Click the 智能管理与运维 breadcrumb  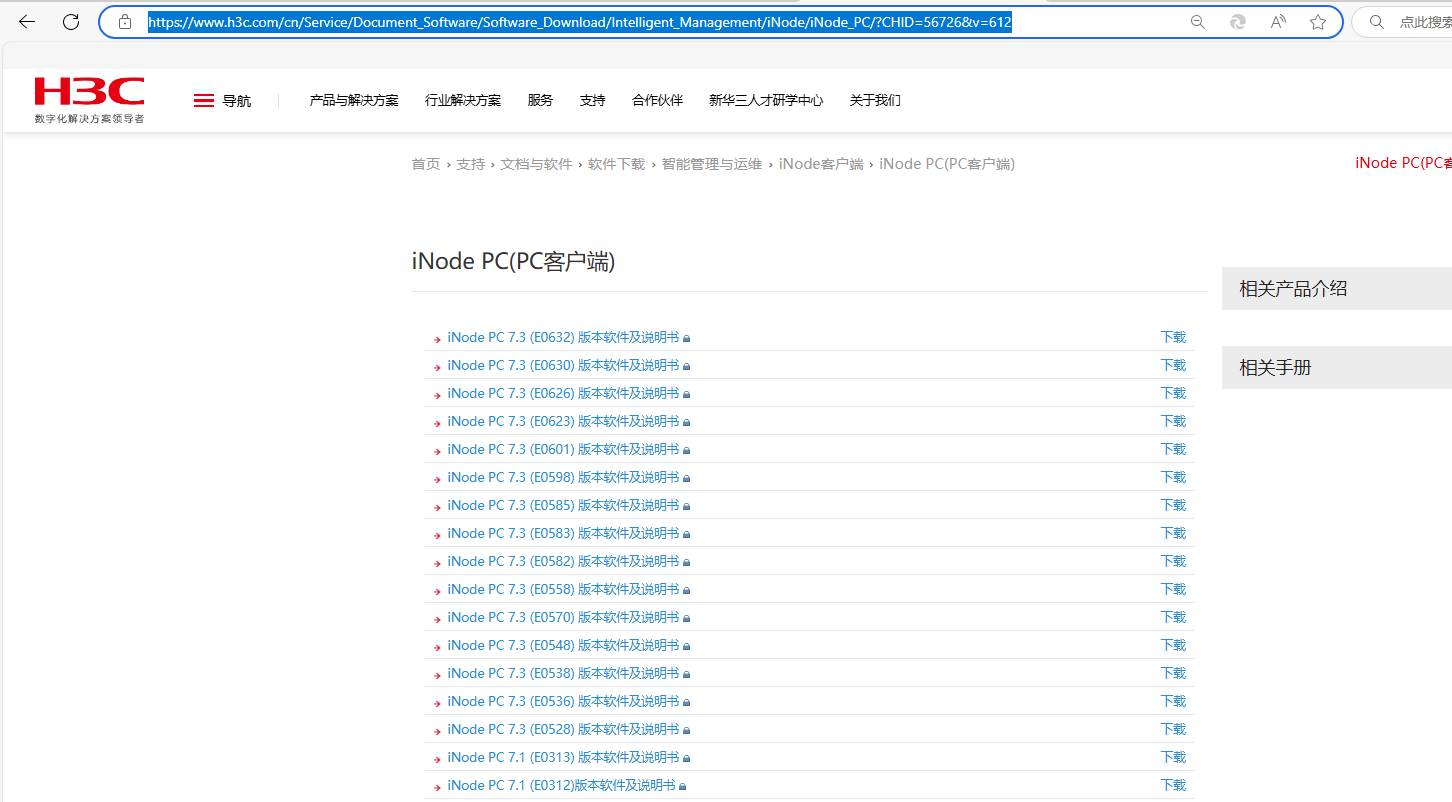(x=712, y=164)
